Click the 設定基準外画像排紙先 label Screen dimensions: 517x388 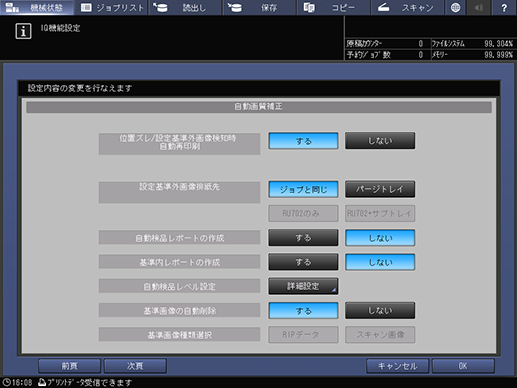click(x=179, y=192)
